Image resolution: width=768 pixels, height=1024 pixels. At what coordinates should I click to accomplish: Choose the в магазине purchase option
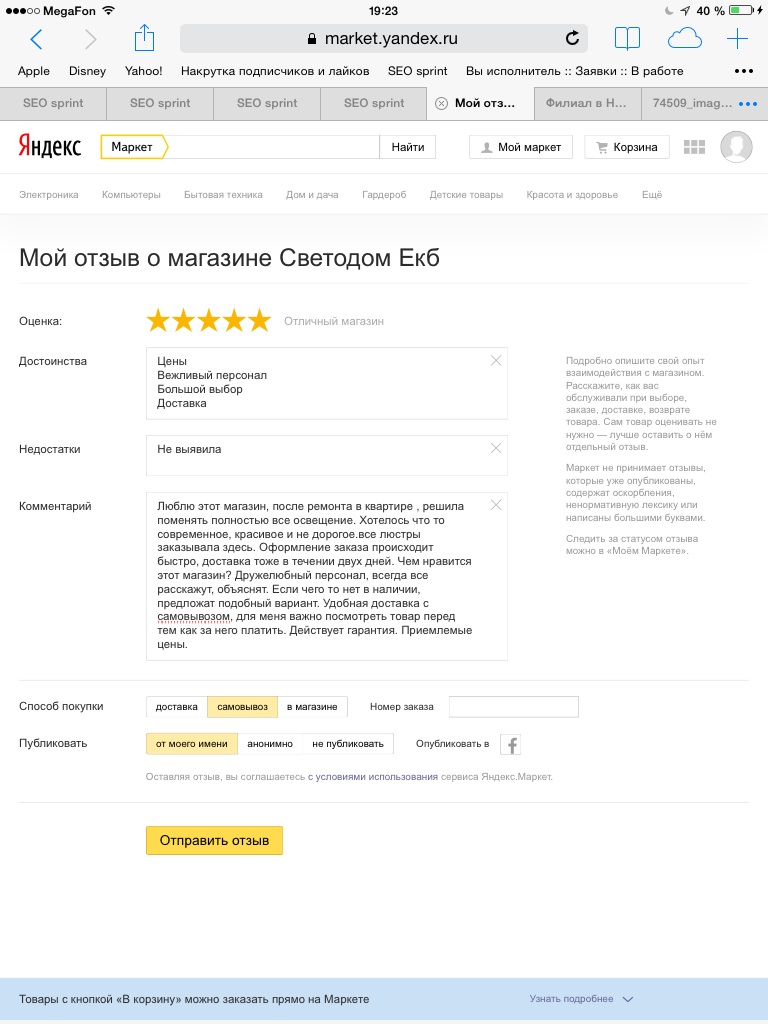tap(312, 707)
